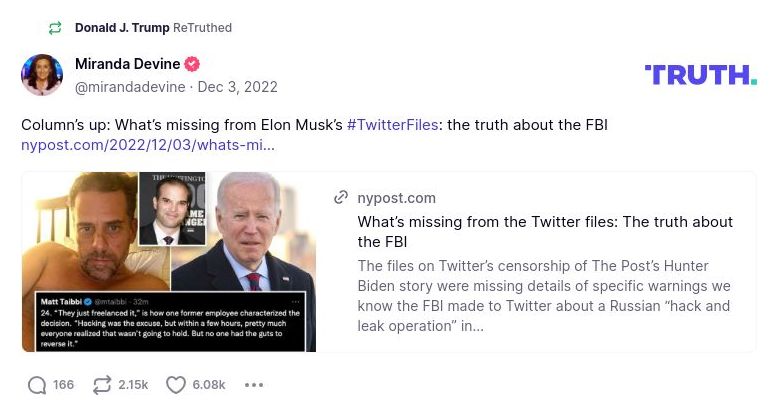Click the article description snippet text
This screenshot has width=778, height=415.
[x=544, y=296]
